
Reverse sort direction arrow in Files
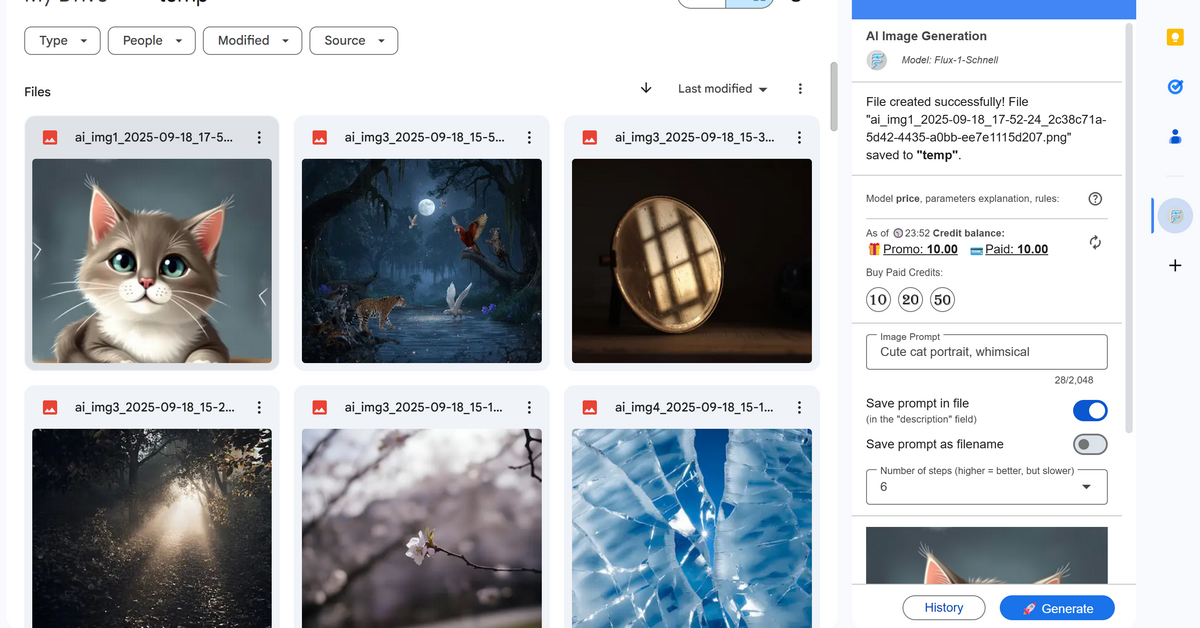(646, 88)
